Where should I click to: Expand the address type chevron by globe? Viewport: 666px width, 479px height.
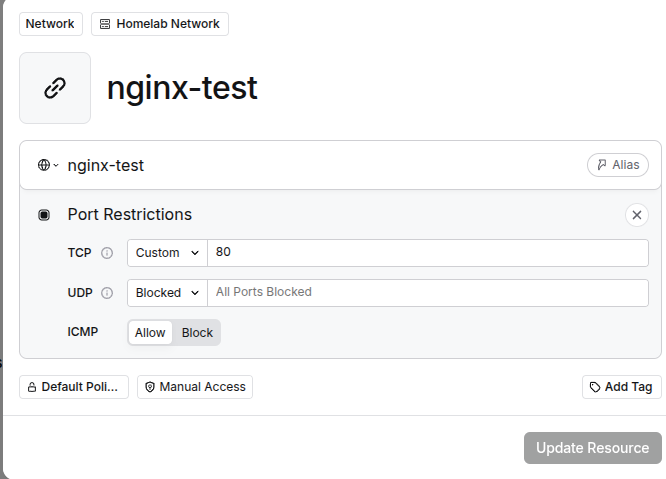point(56,166)
